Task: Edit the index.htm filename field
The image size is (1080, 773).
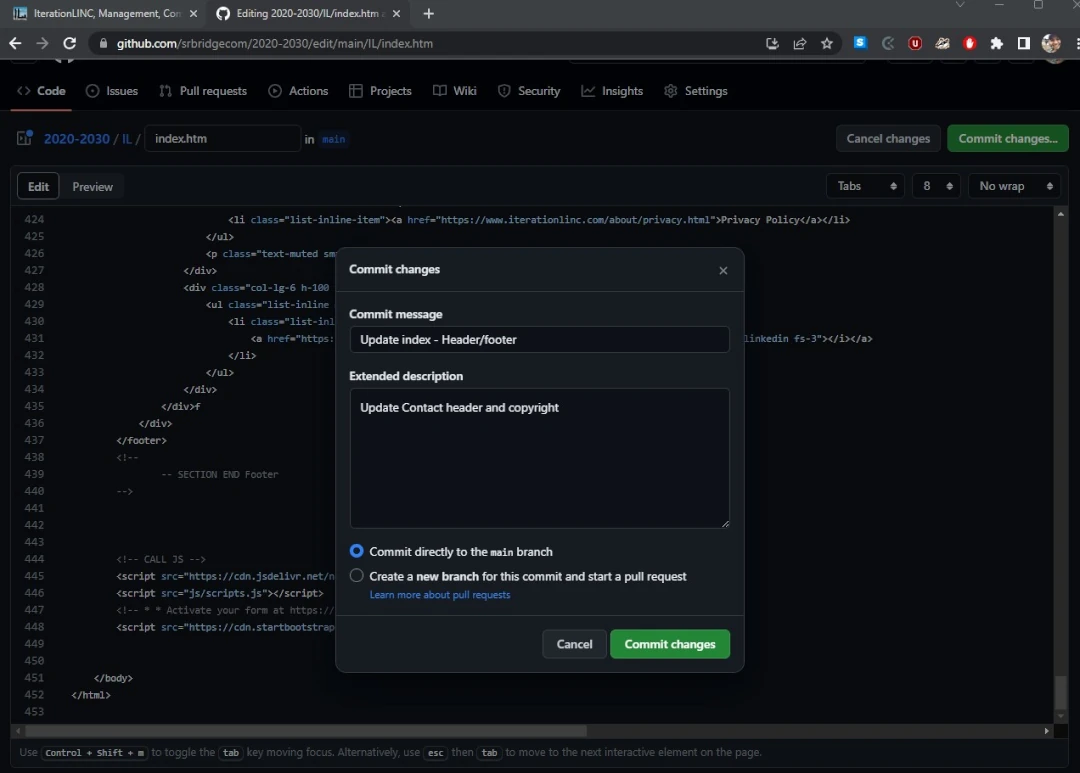Action: (x=222, y=138)
